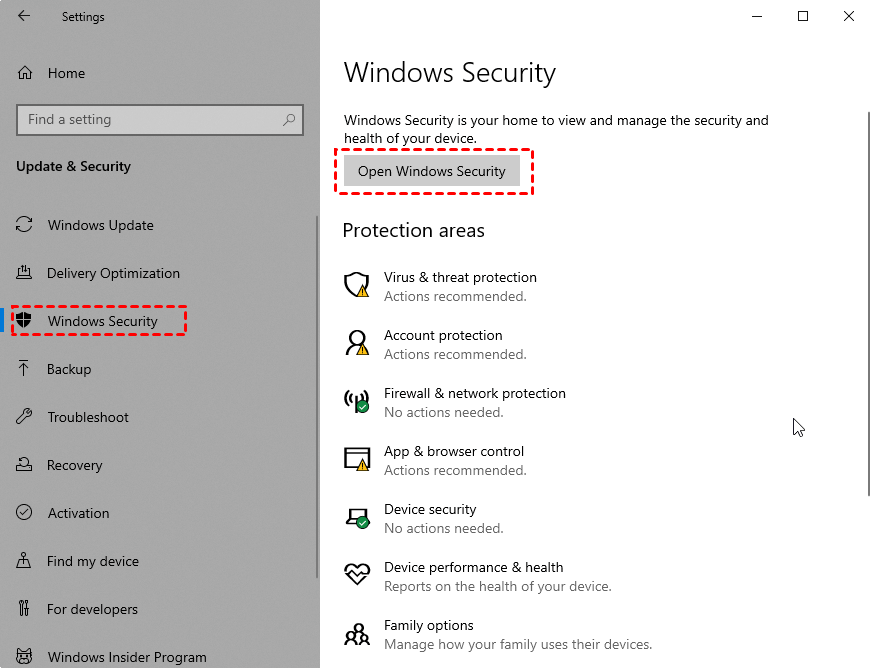The height and width of the screenshot is (668, 872).
Task: Open the For developers settings
Action: click(x=92, y=609)
